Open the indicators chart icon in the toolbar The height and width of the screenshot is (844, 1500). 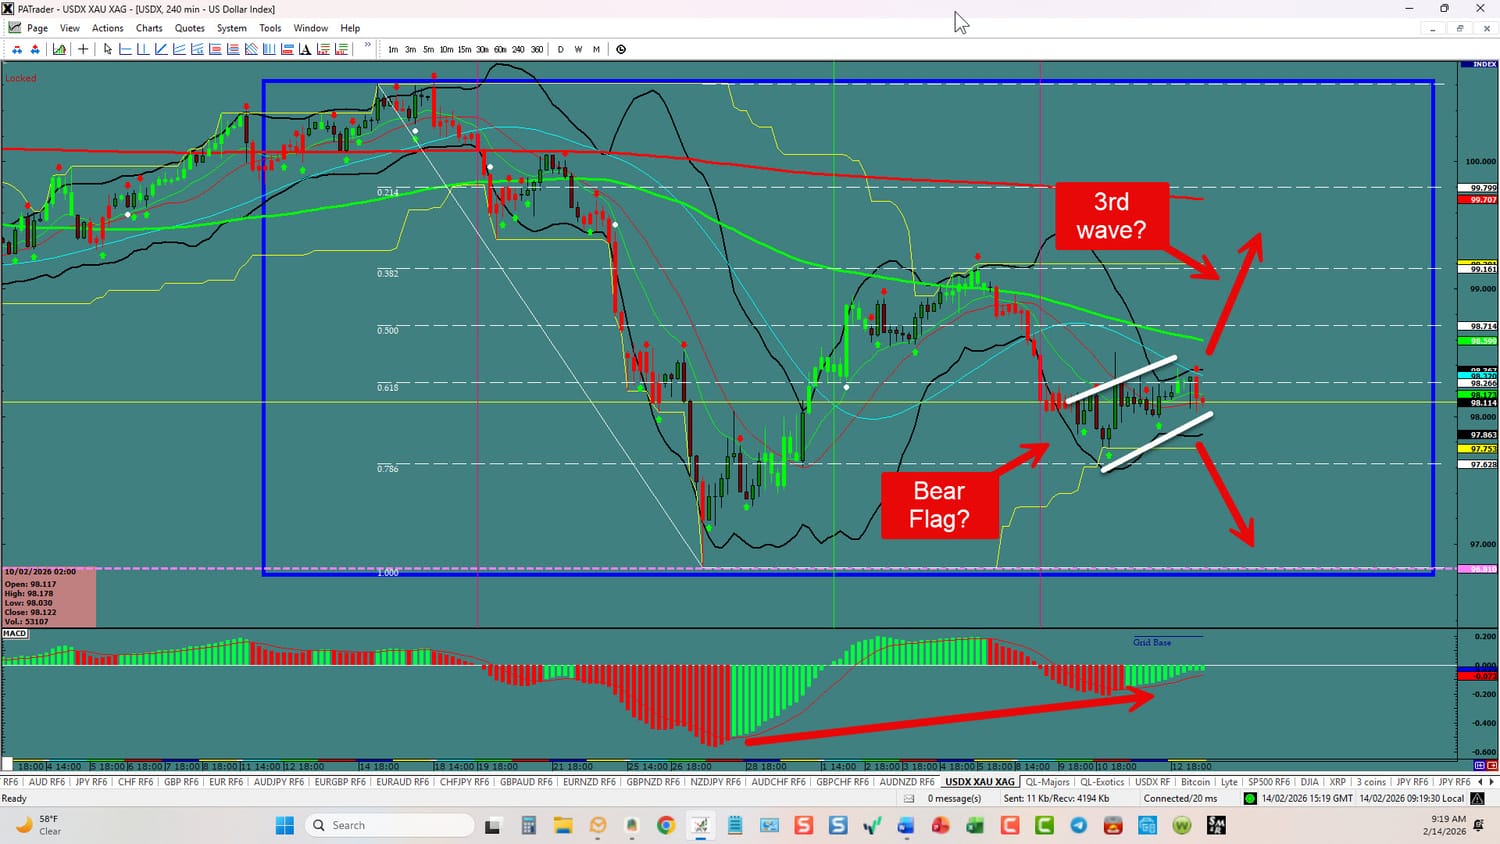tap(60, 49)
